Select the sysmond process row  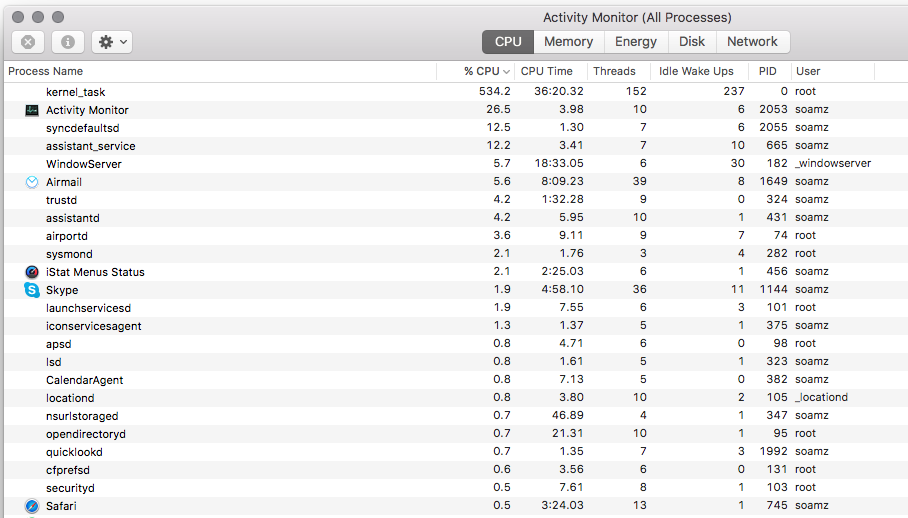[456, 254]
